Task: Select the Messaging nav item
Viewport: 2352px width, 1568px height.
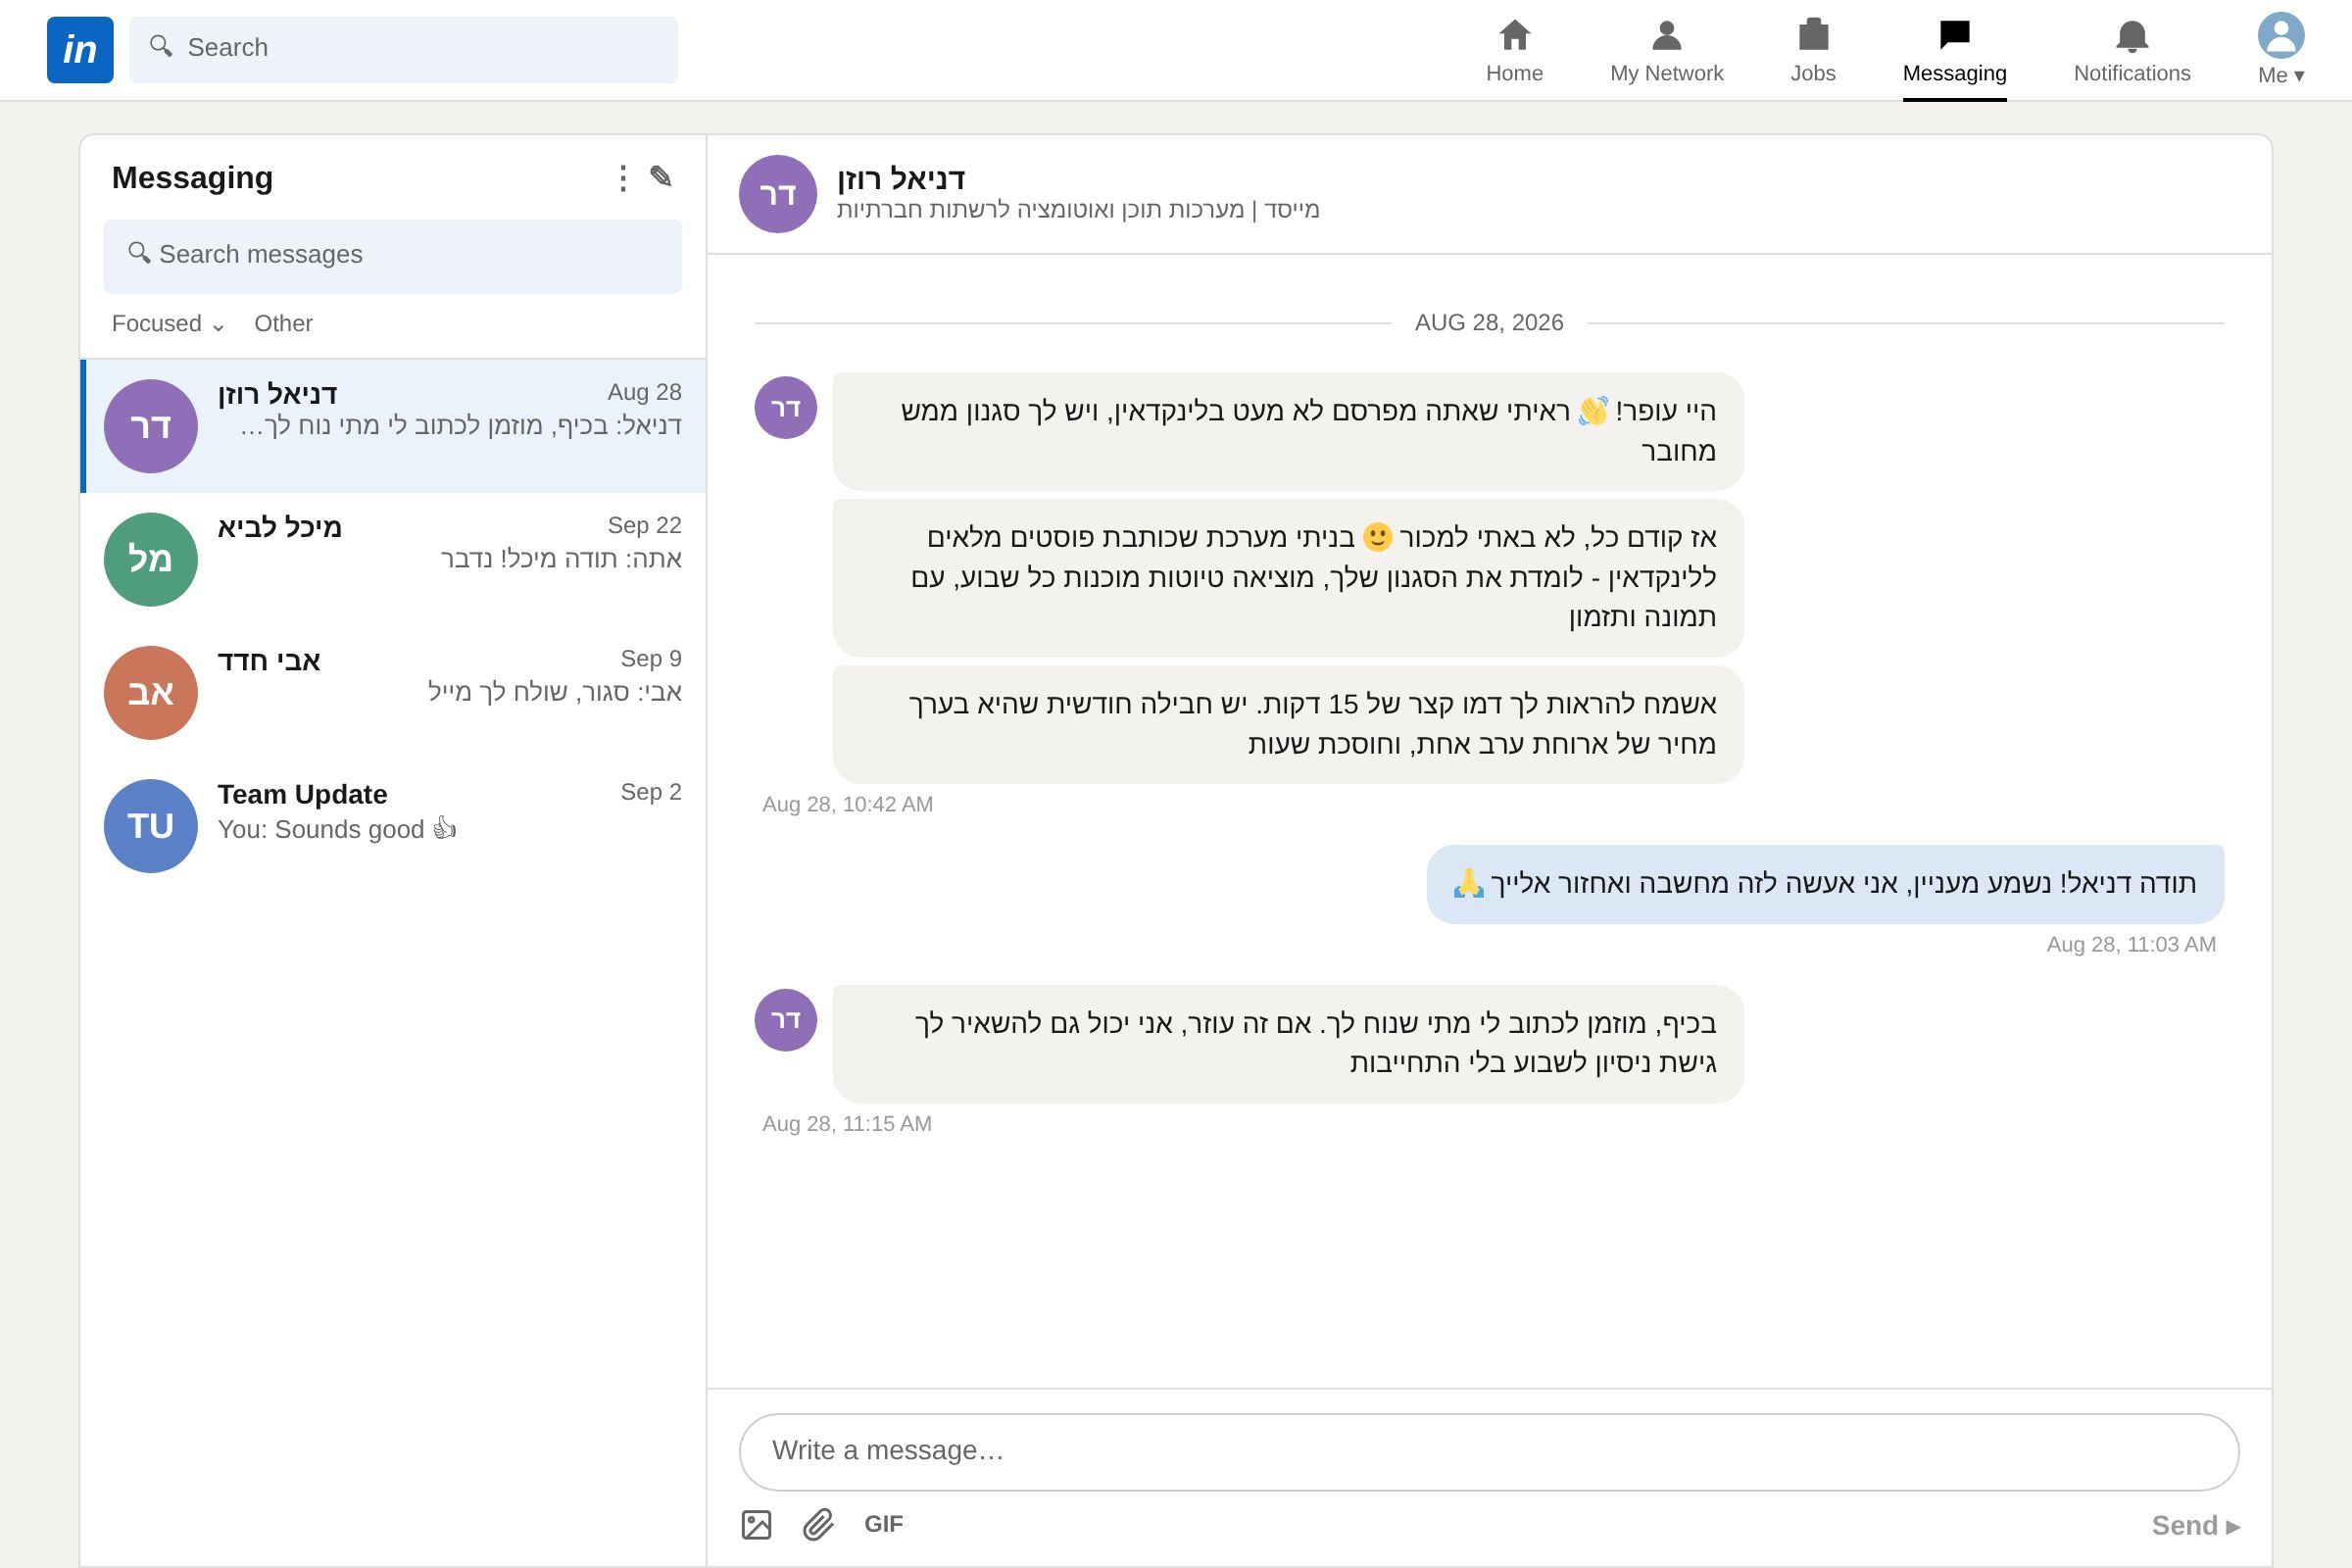Action: pyautogui.click(x=1954, y=51)
